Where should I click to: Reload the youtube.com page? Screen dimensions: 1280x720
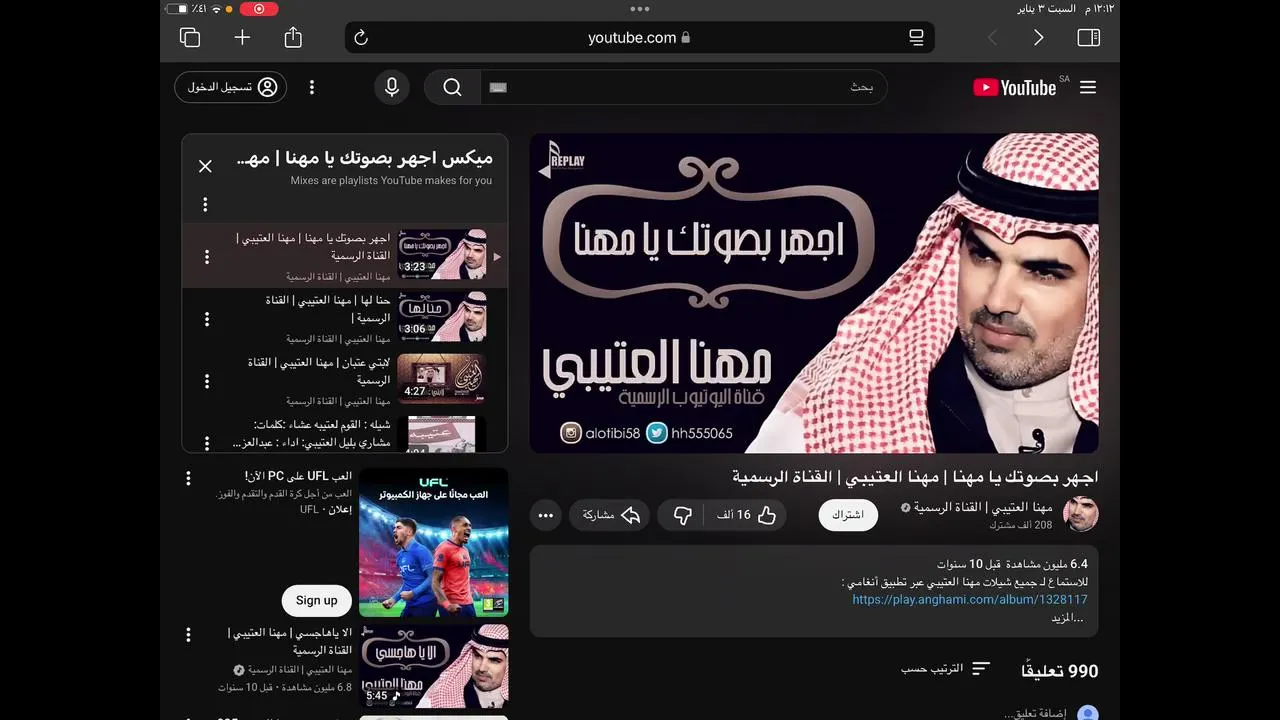pos(361,38)
